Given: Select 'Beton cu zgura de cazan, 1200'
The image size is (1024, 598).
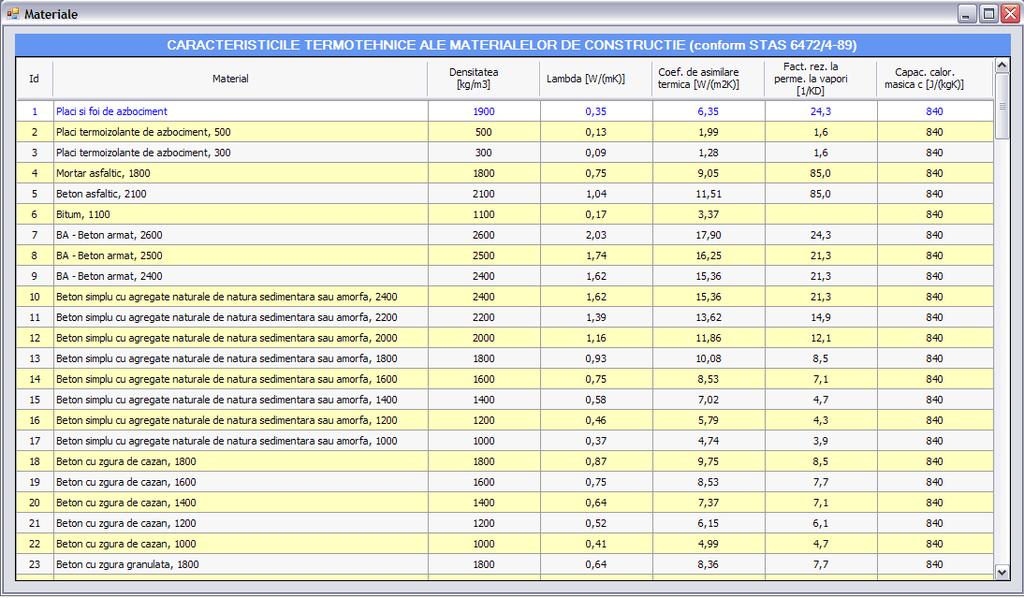Looking at the screenshot, I should pos(504,523).
